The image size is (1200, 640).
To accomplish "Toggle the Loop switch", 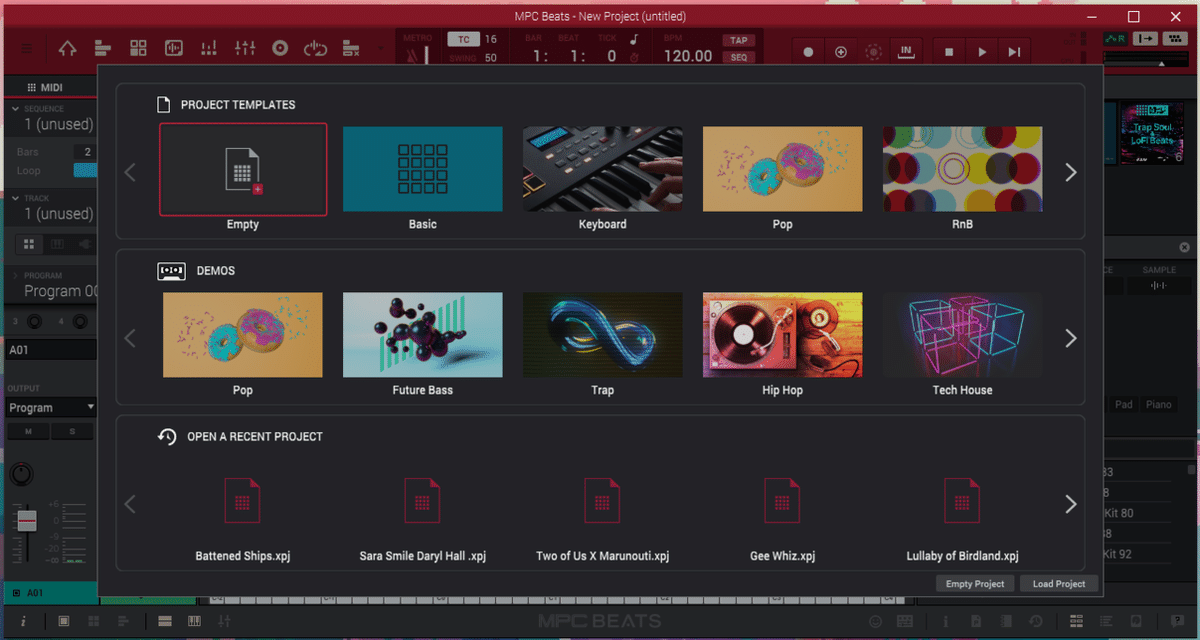I will click(x=86, y=170).
